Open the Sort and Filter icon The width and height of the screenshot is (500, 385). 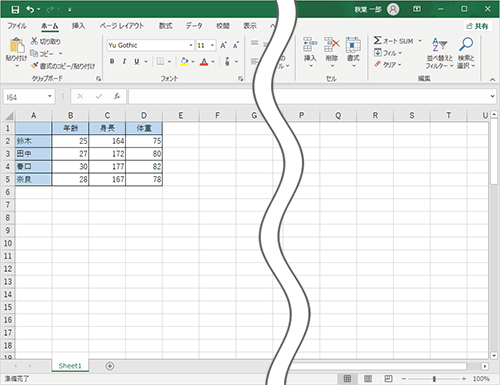point(439,44)
